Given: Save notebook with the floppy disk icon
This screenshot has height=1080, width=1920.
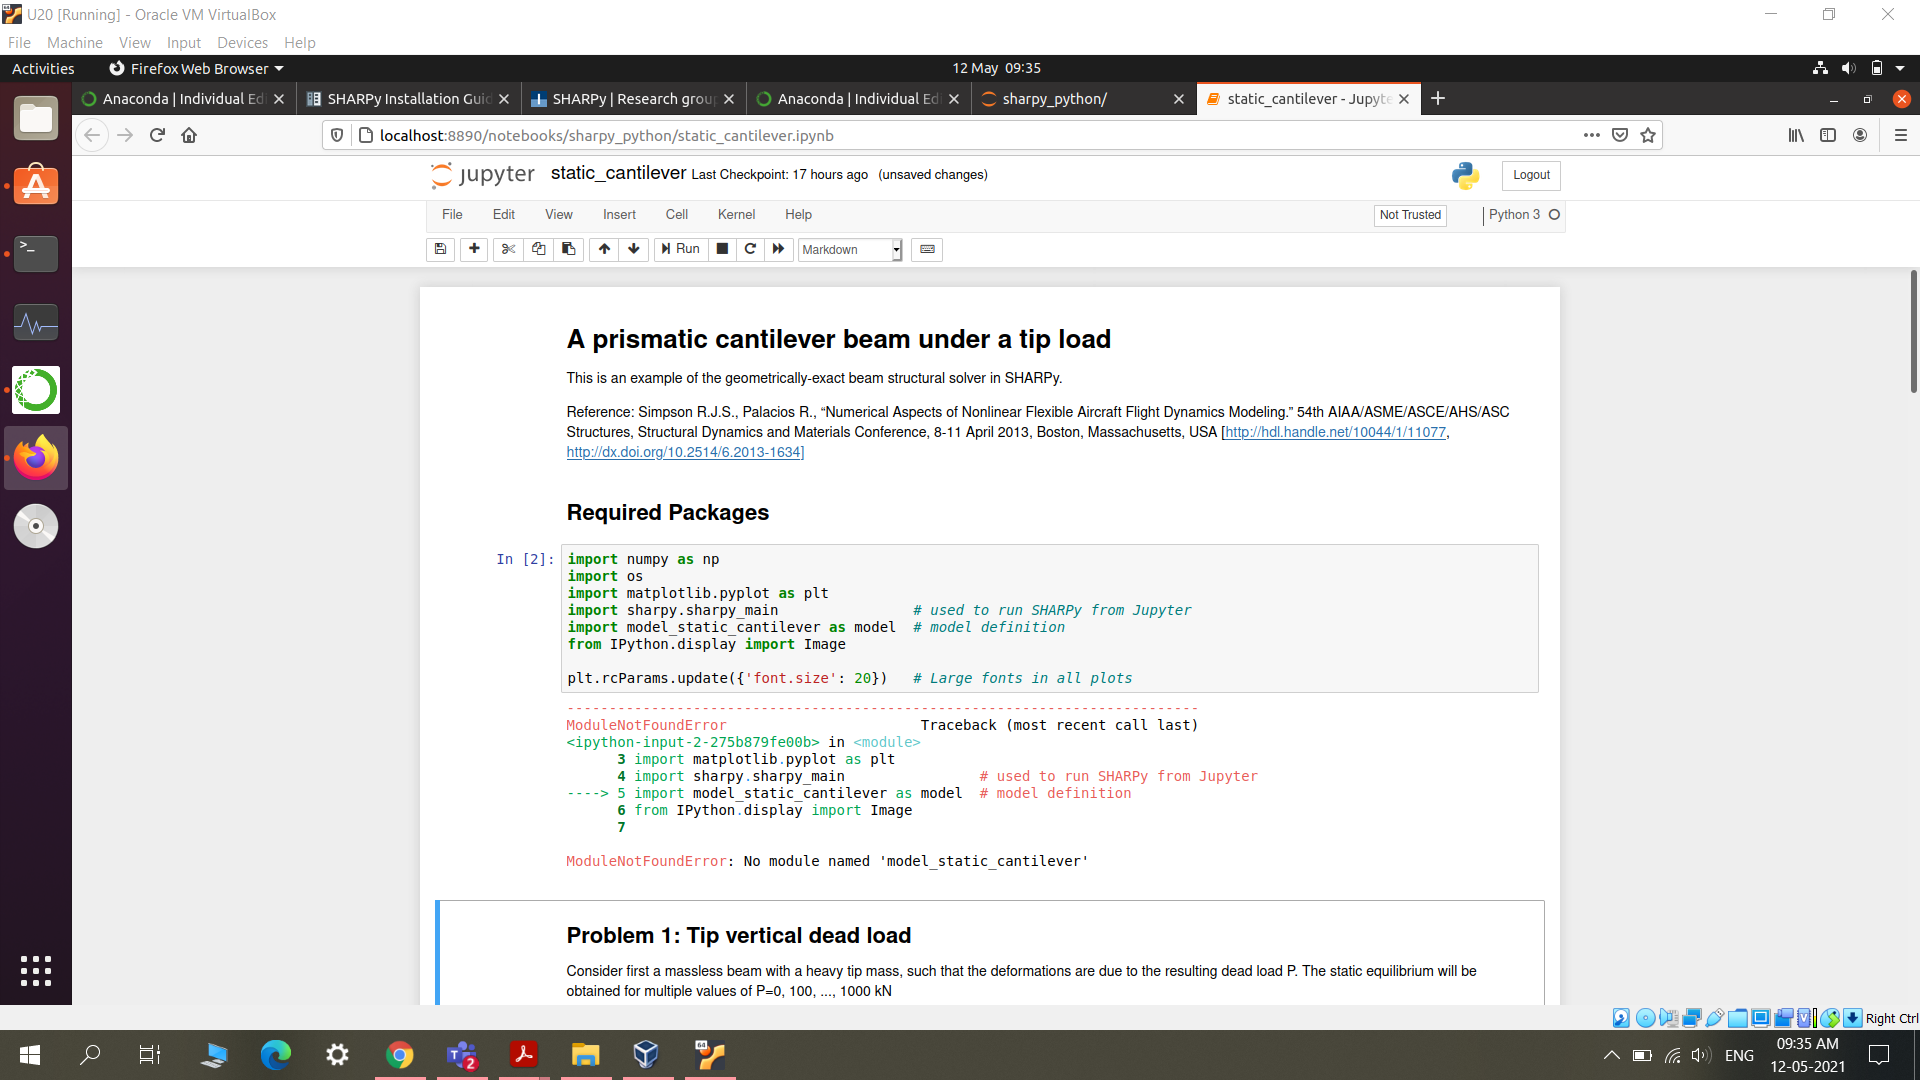Looking at the screenshot, I should click(x=440, y=249).
